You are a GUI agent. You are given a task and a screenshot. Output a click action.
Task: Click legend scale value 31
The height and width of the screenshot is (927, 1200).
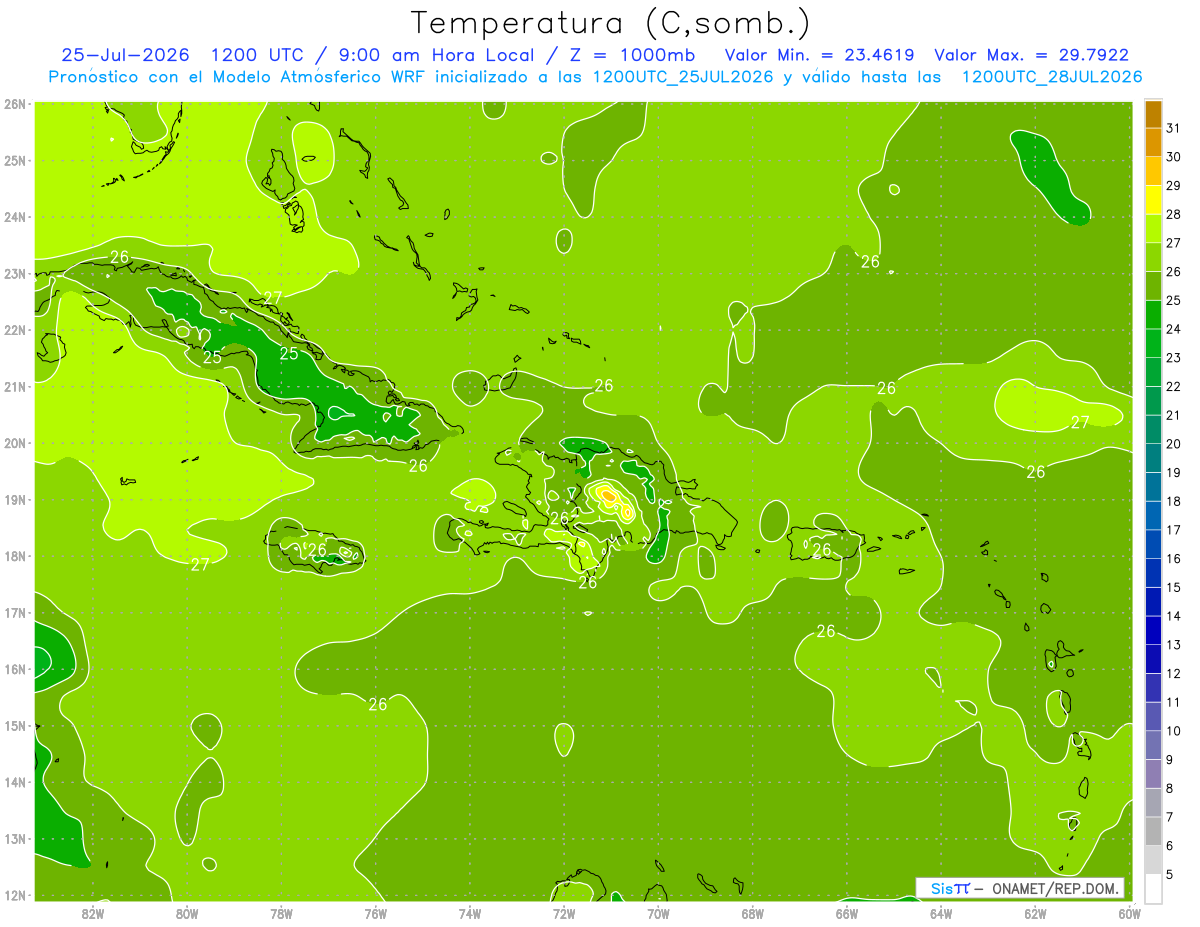pyautogui.click(x=1174, y=128)
